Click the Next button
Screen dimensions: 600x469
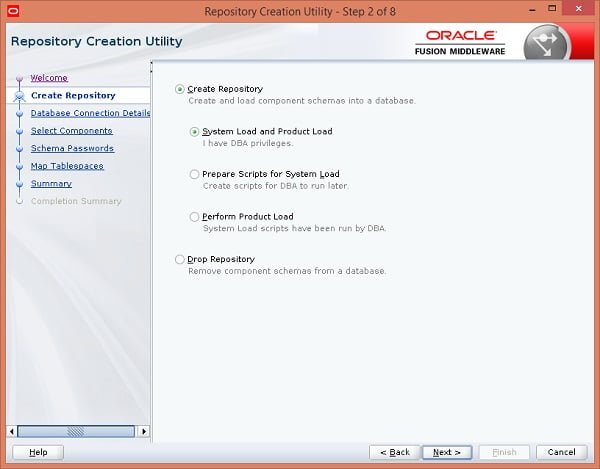pos(447,452)
